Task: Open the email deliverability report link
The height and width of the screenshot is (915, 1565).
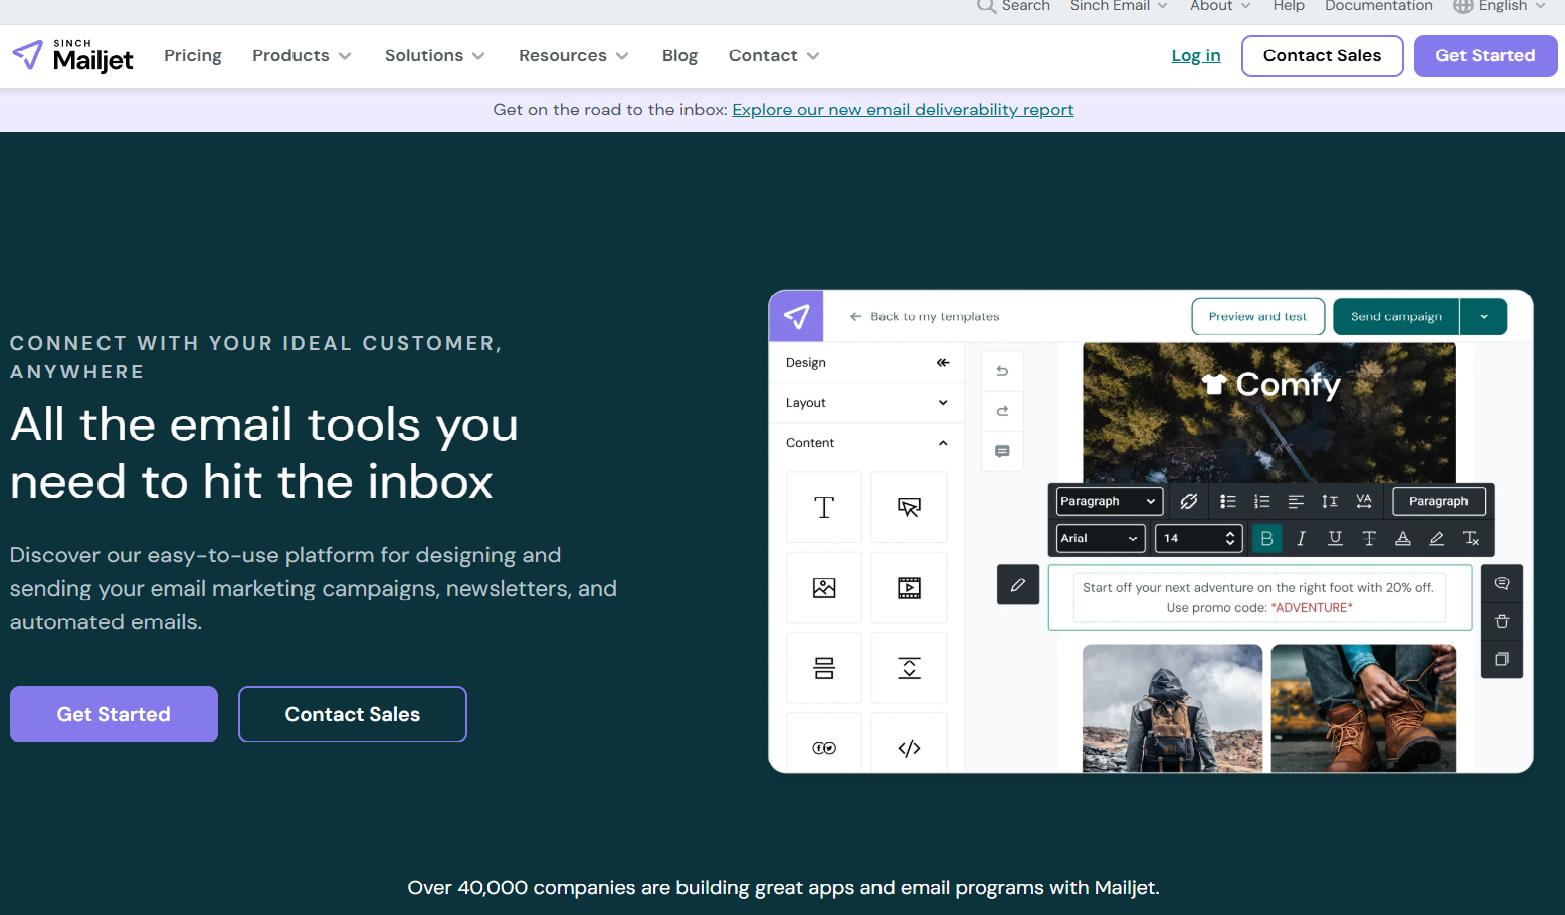Action: pyautogui.click(x=902, y=110)
